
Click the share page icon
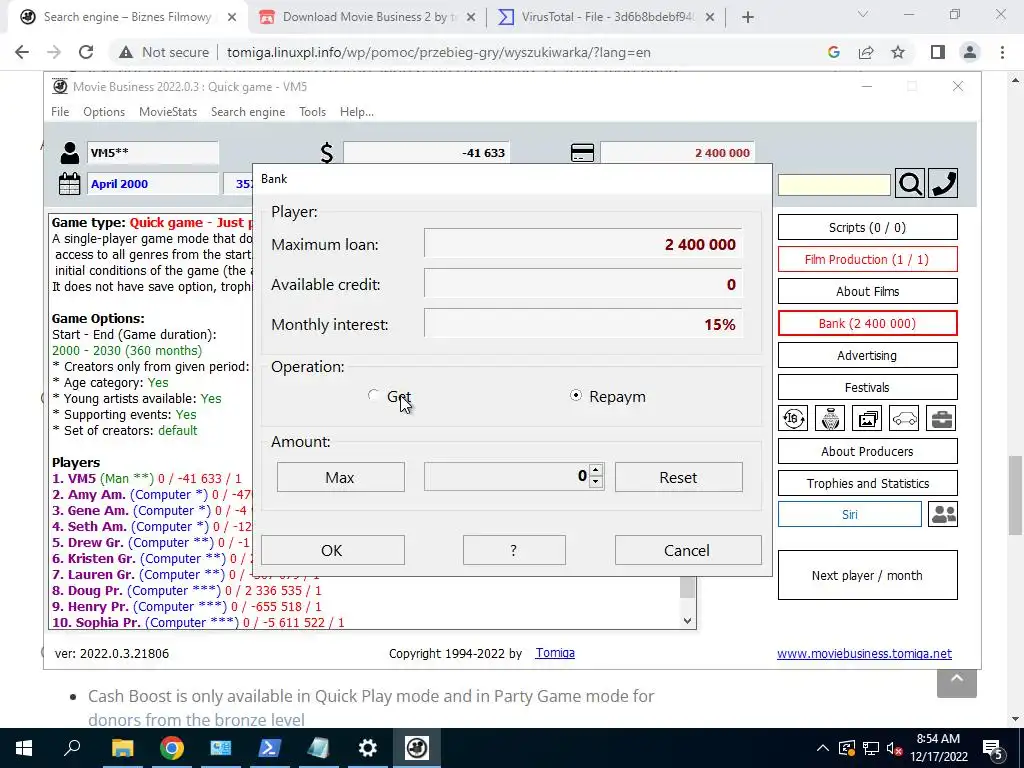point(866,52)
